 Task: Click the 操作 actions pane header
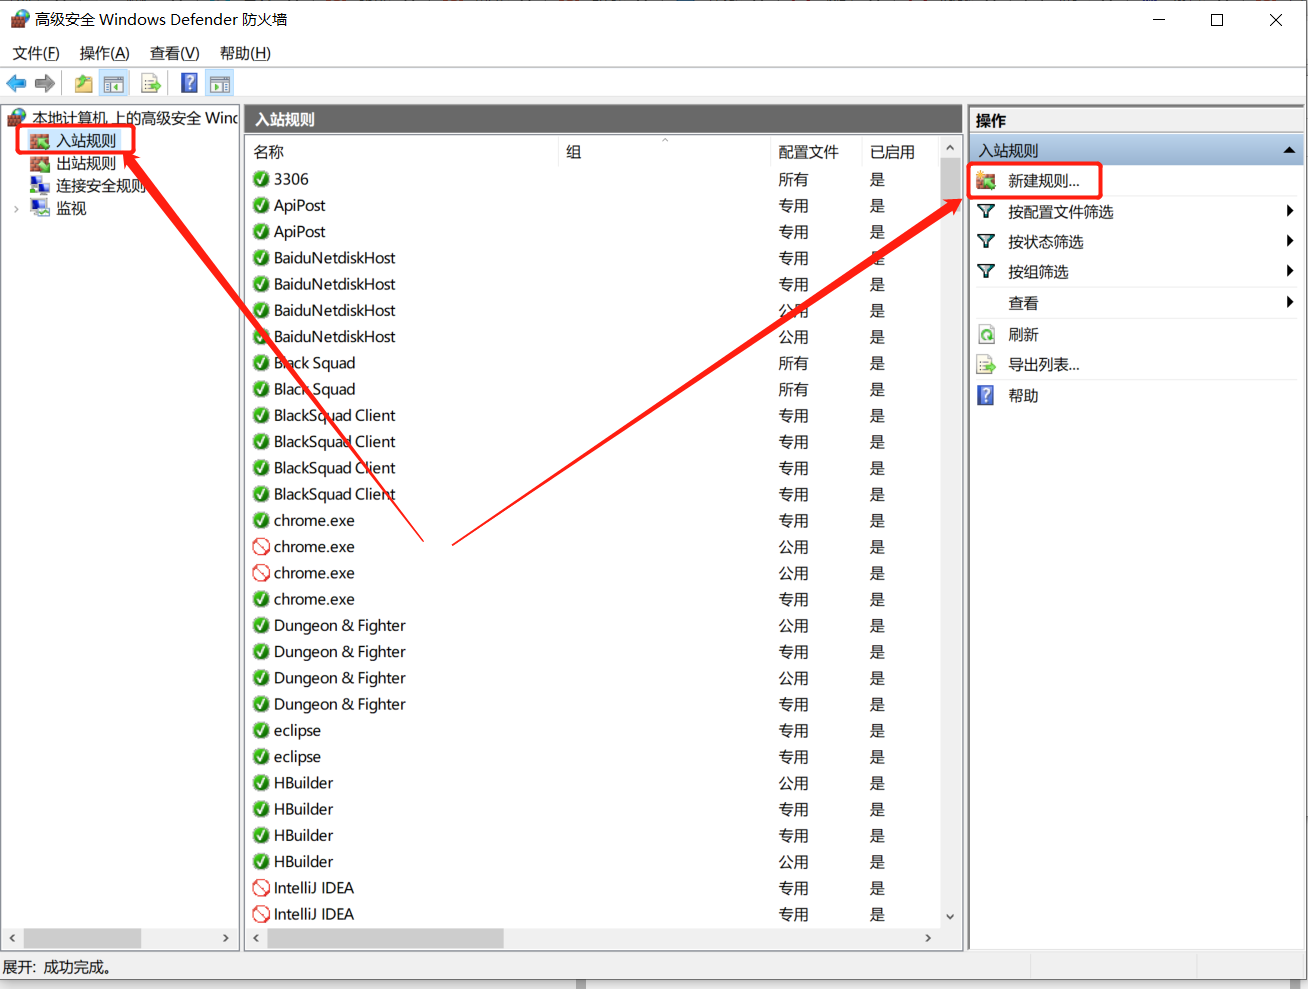pos(1136,120)
